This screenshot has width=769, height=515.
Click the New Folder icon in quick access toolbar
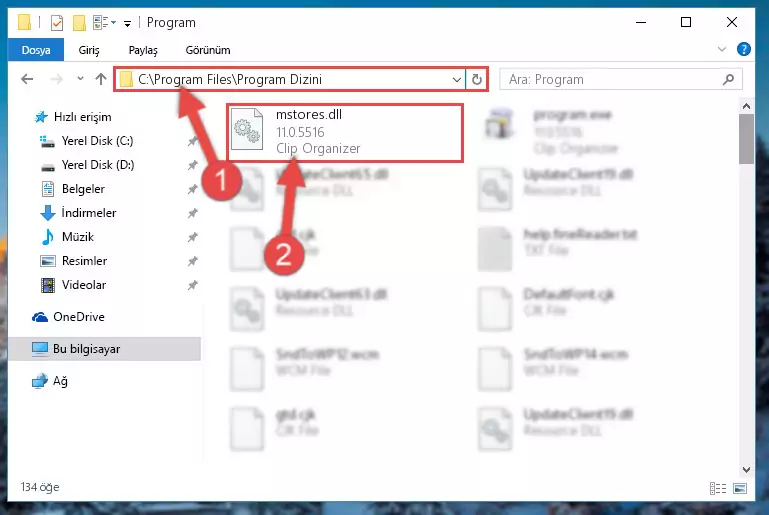point(79,23)
